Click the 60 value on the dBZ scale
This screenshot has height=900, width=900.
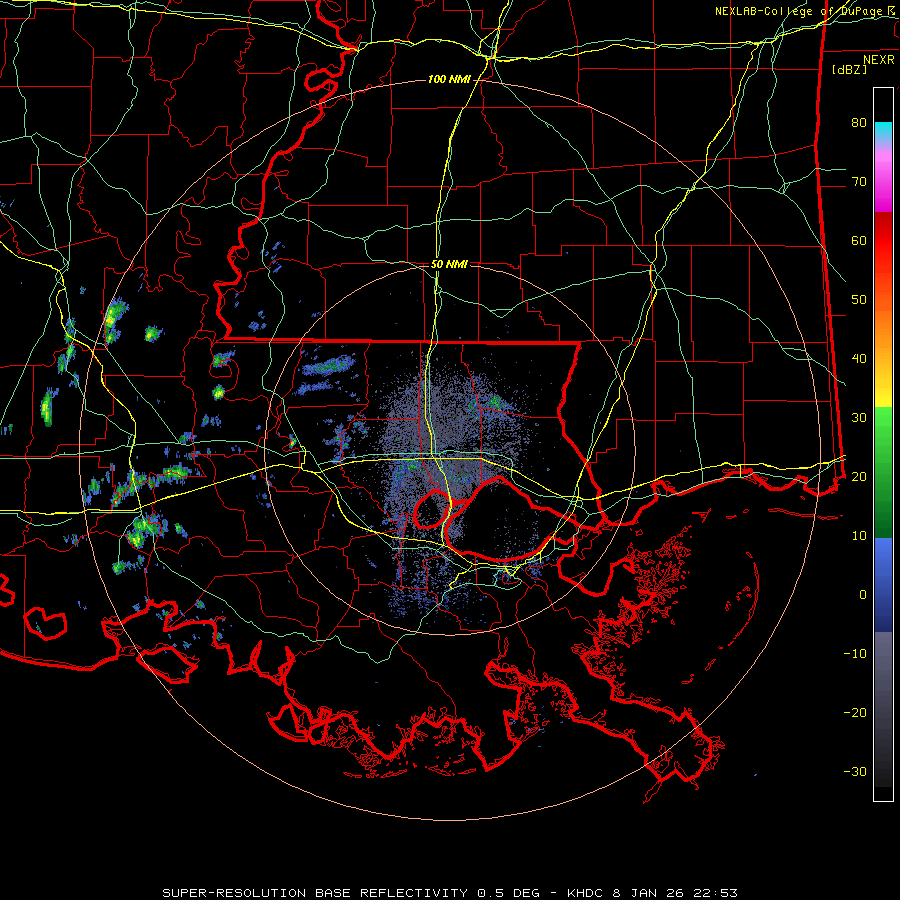(859, 240)
